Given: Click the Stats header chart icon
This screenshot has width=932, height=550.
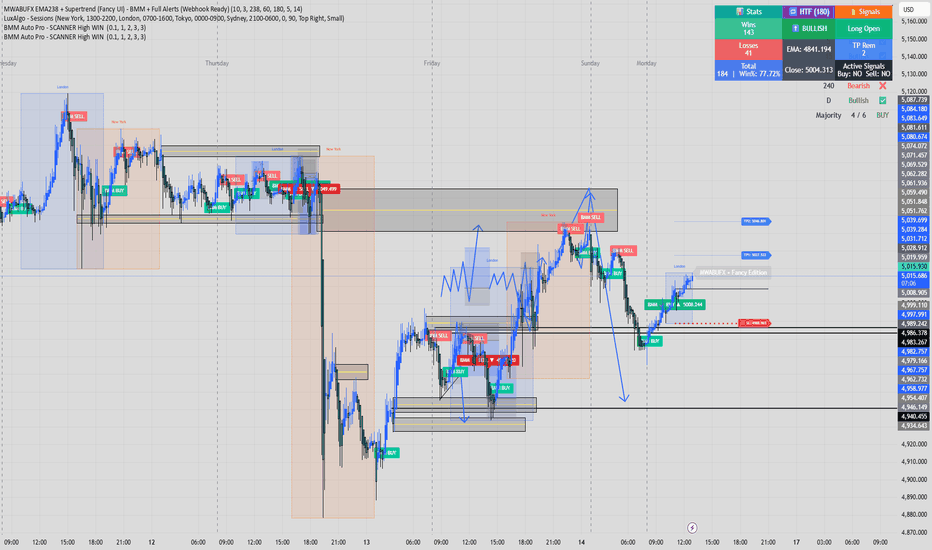Looking at the screenshot, I should point(739,11).
